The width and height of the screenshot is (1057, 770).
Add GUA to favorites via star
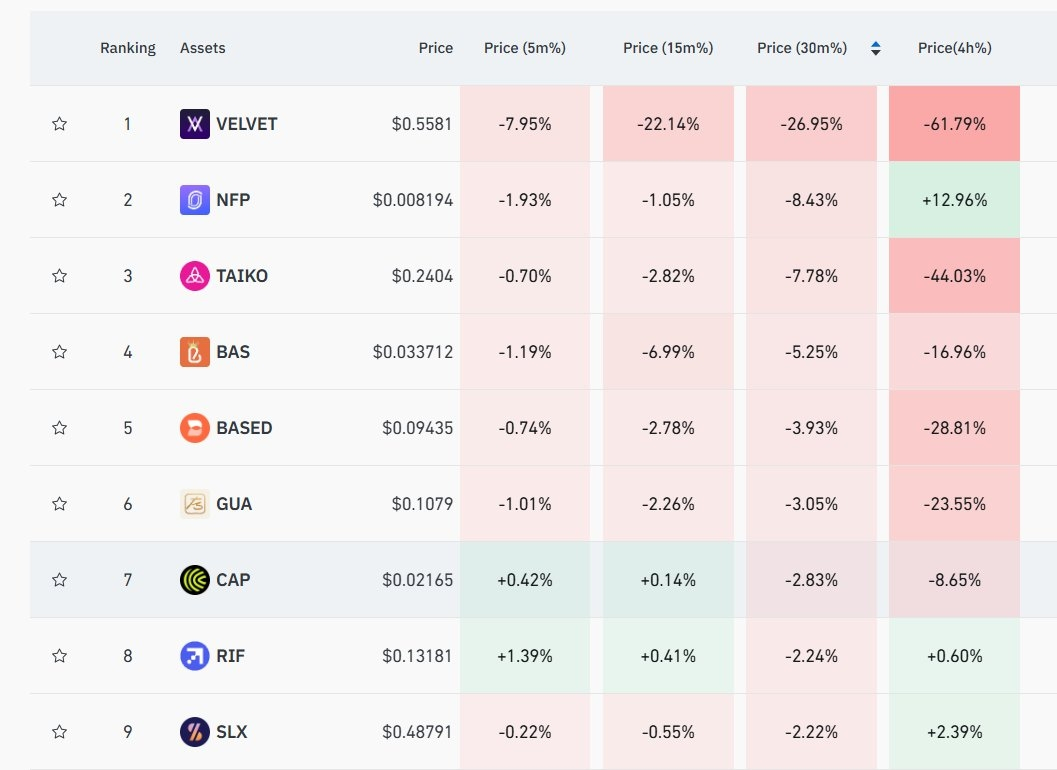59,504
